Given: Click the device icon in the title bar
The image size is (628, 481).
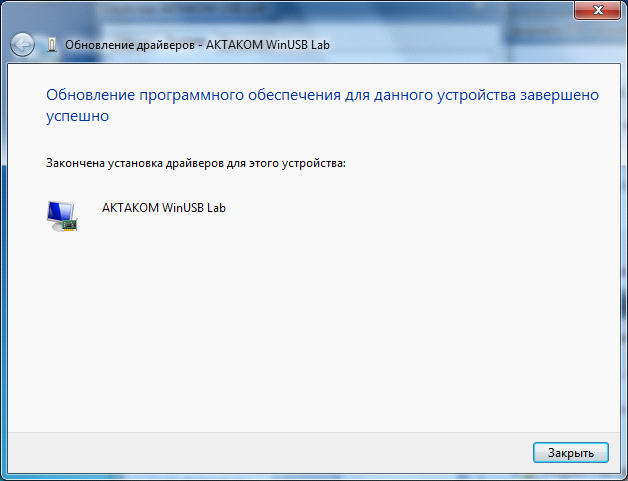Looking at the screenshot, I should tap(52, 44).
